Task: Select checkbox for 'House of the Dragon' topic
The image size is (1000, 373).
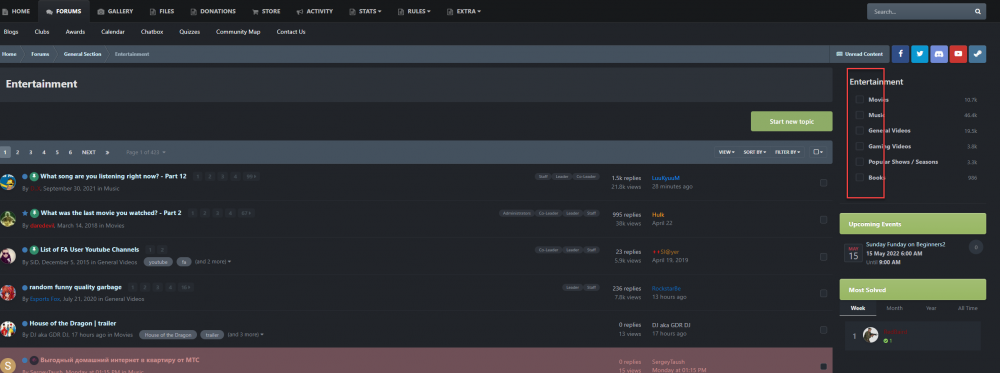Action: tap(823, 330)
